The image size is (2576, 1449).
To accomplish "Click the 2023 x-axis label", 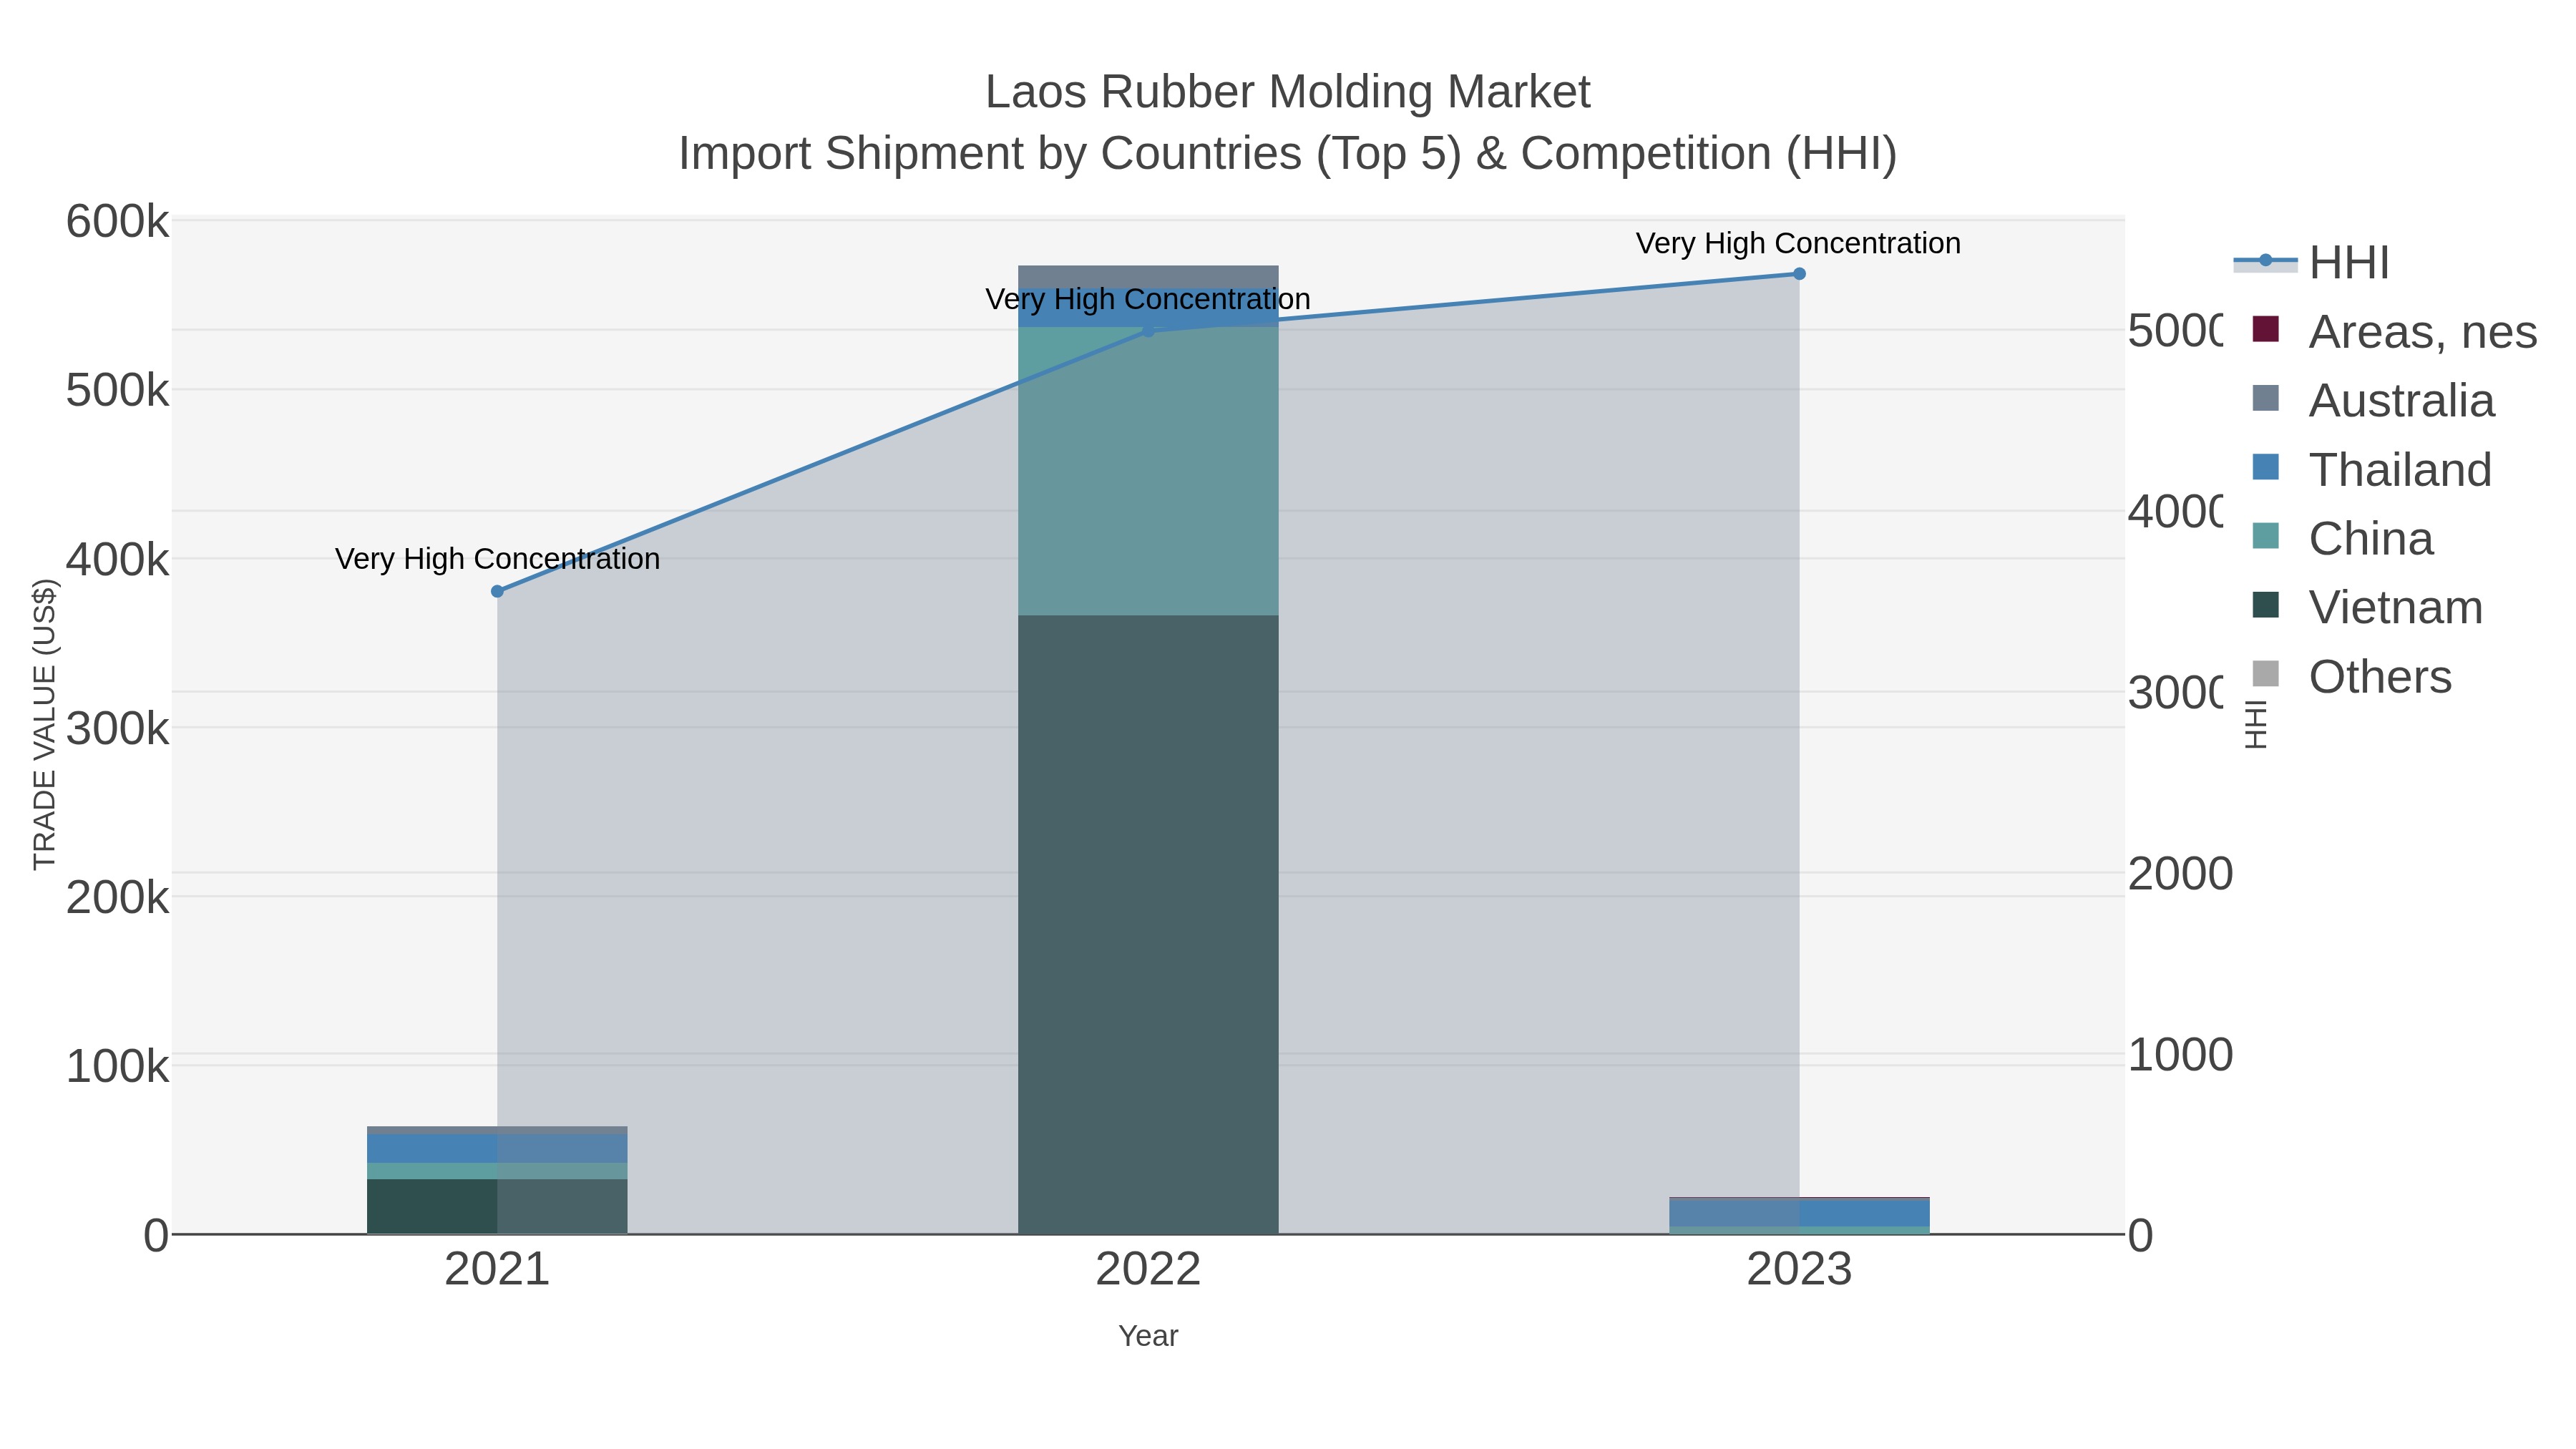I will pyautogui.click(x=1799, y=1270).
